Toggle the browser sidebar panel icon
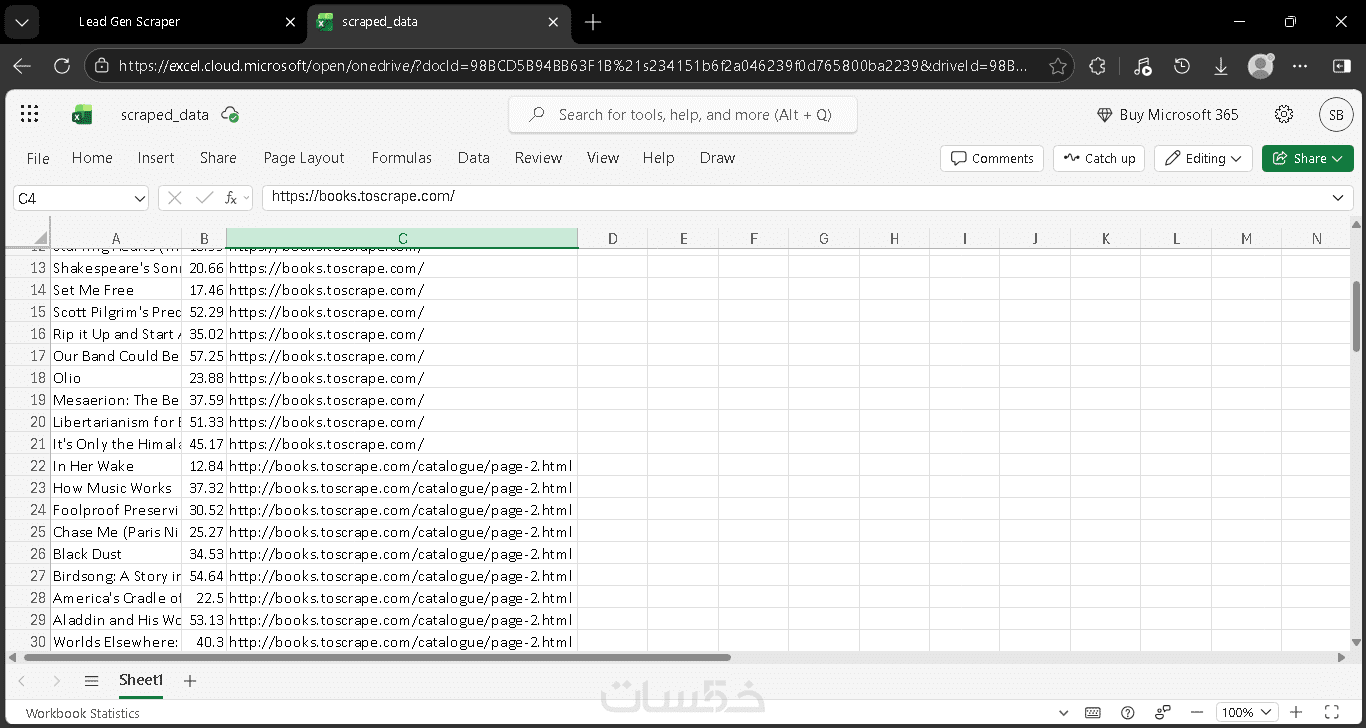Viewport: 1366px width, 728px height. tap(1341, 66)
